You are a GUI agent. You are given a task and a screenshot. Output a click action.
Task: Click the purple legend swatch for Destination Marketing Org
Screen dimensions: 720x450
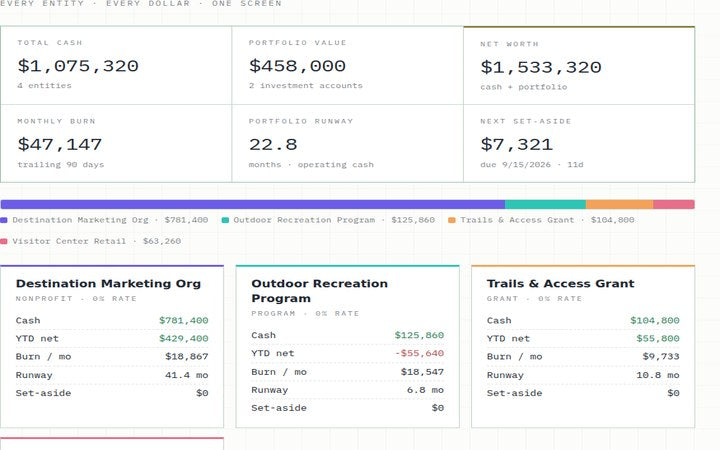pos(4,220)
